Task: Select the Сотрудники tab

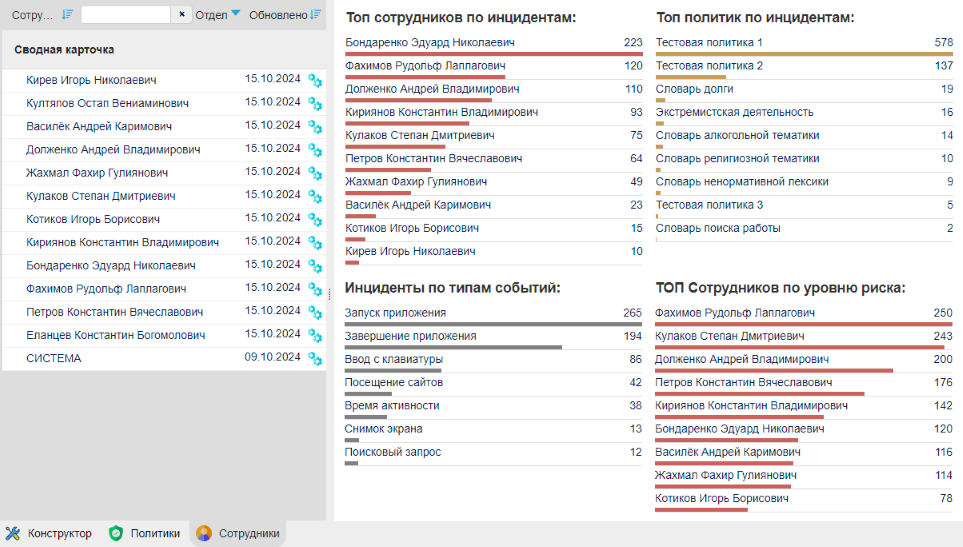Action: [238, 534]
